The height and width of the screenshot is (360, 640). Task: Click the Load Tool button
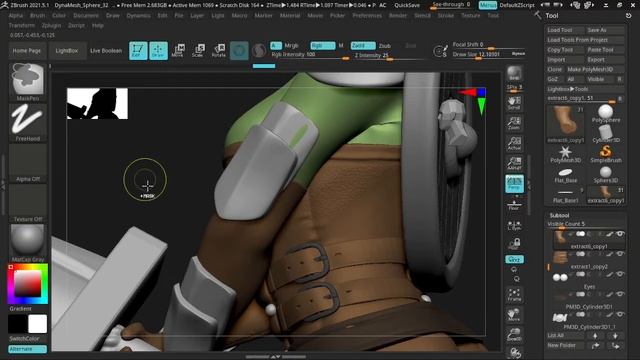[565, 30]
